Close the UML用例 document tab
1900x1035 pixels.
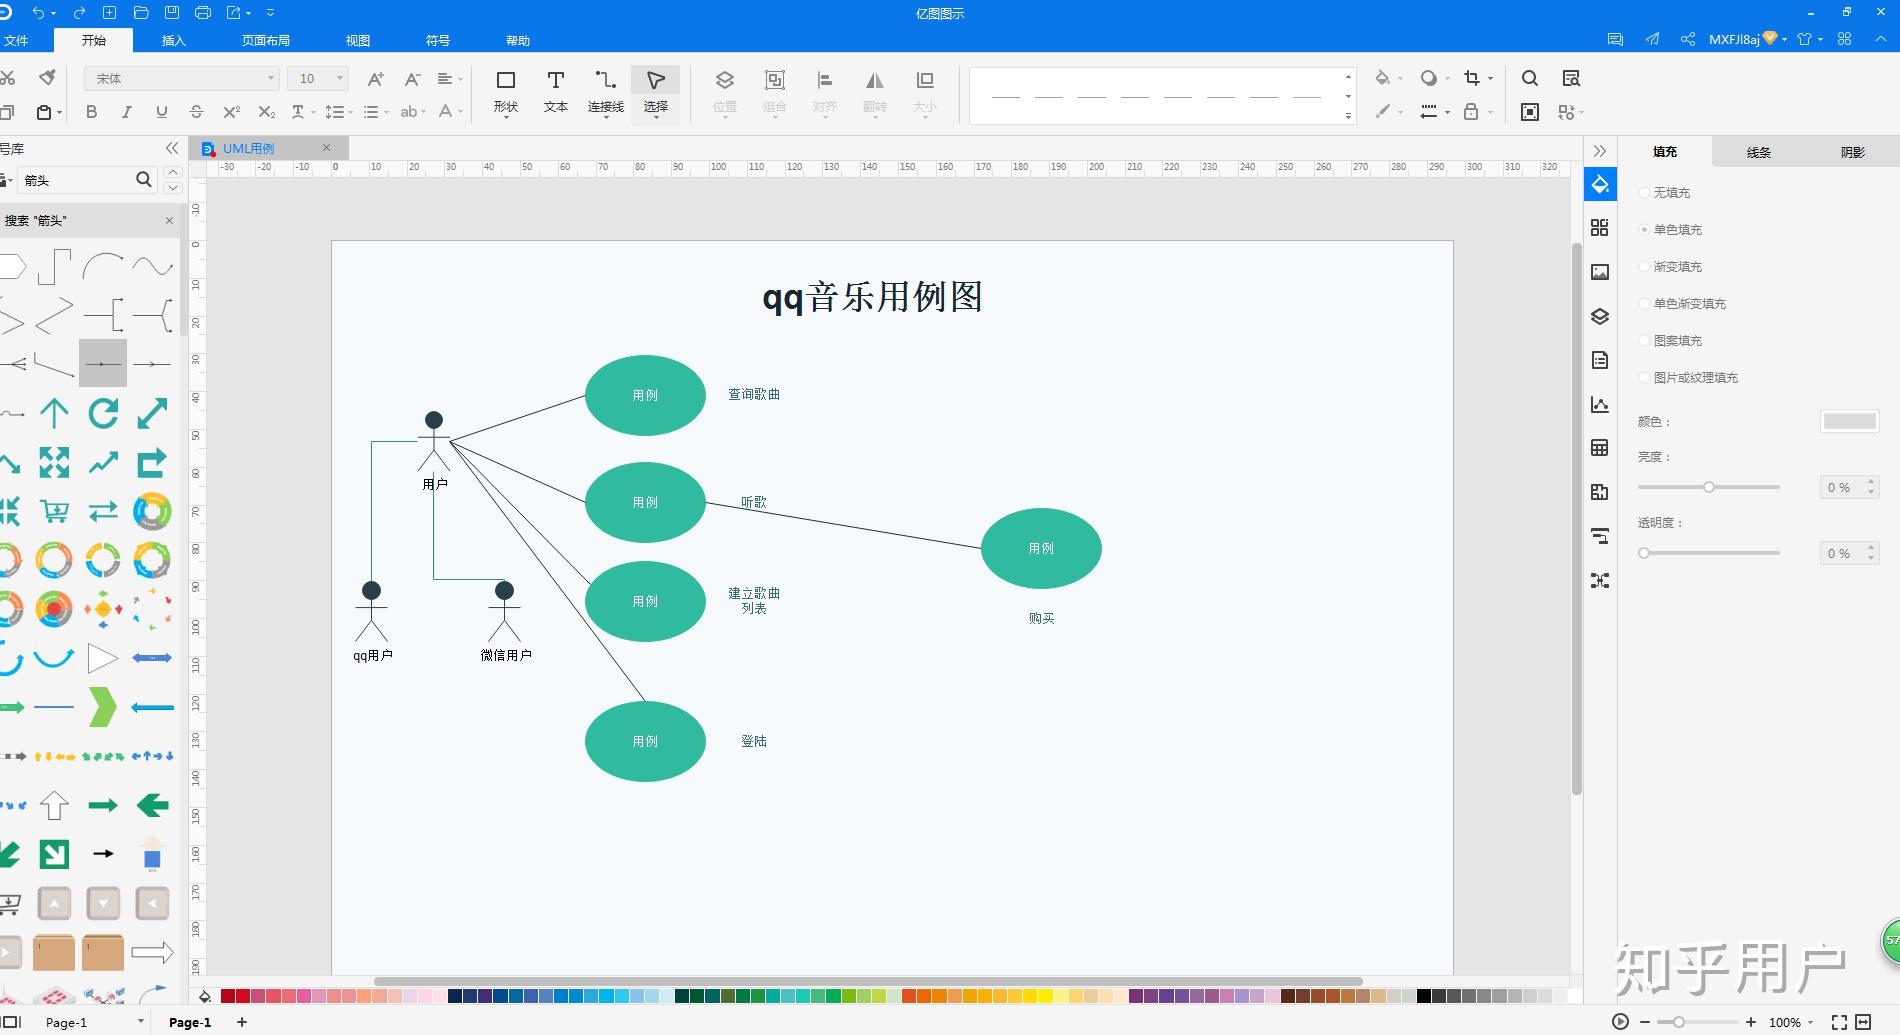tap(326, 148)
